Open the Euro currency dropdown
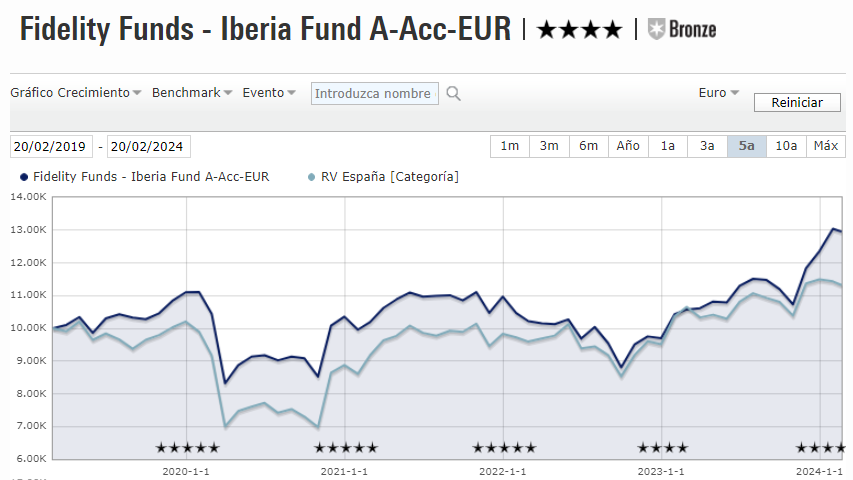The image size is (853, 480). coord(718,93)
